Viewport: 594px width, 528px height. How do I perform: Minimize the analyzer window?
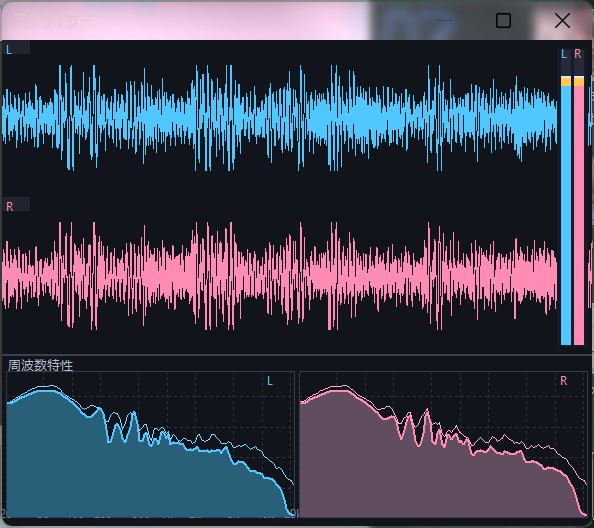click(x=444, y=20)
